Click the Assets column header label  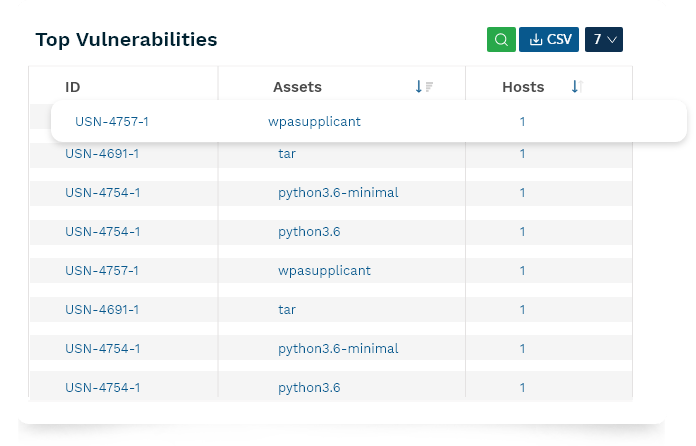[297, 87]
